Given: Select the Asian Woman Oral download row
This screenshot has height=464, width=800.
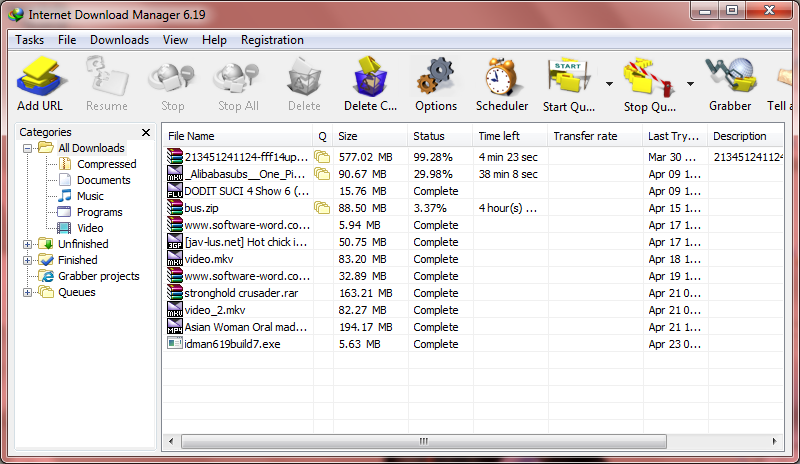Looking at the screenshot, I should coord(474,327).
